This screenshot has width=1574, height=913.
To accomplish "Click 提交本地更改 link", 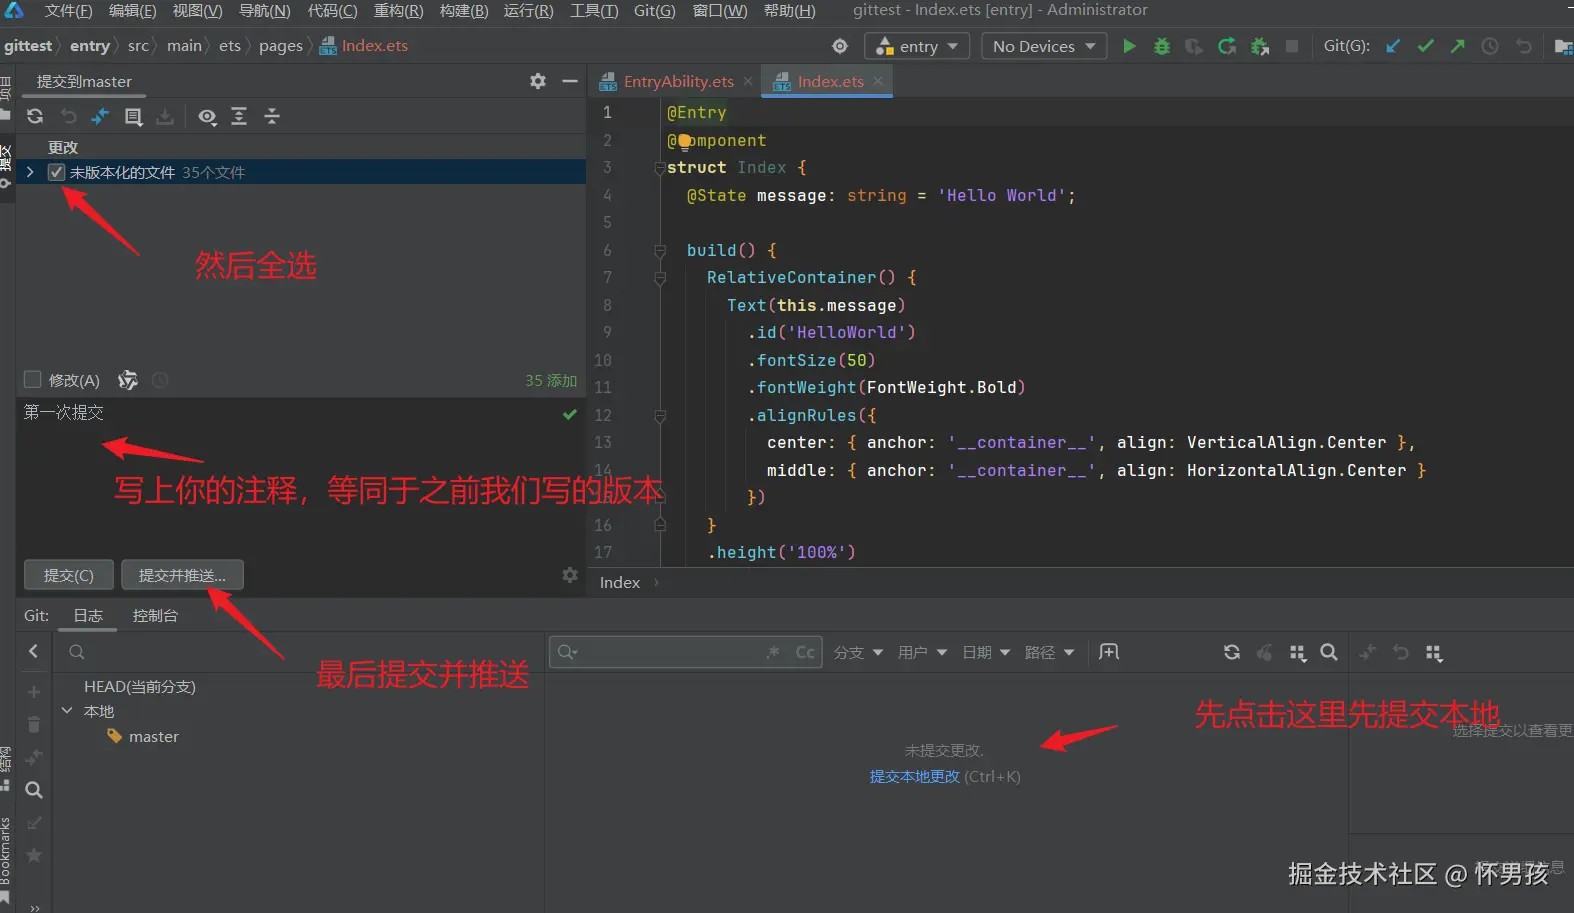I will (x=914, y=776).
